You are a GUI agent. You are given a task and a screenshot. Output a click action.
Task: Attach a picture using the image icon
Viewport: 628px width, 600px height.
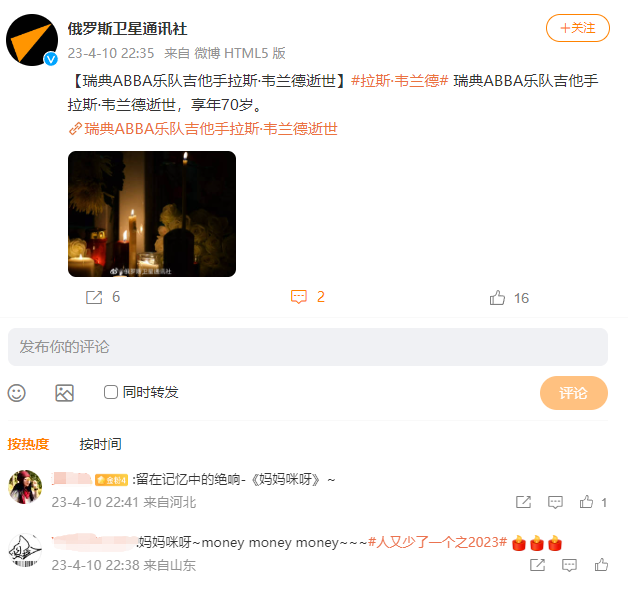click(x=64, y=393)
